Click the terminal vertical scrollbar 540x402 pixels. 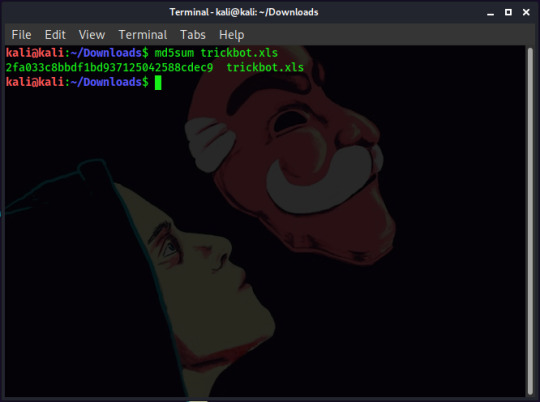(x=530, y=221)
